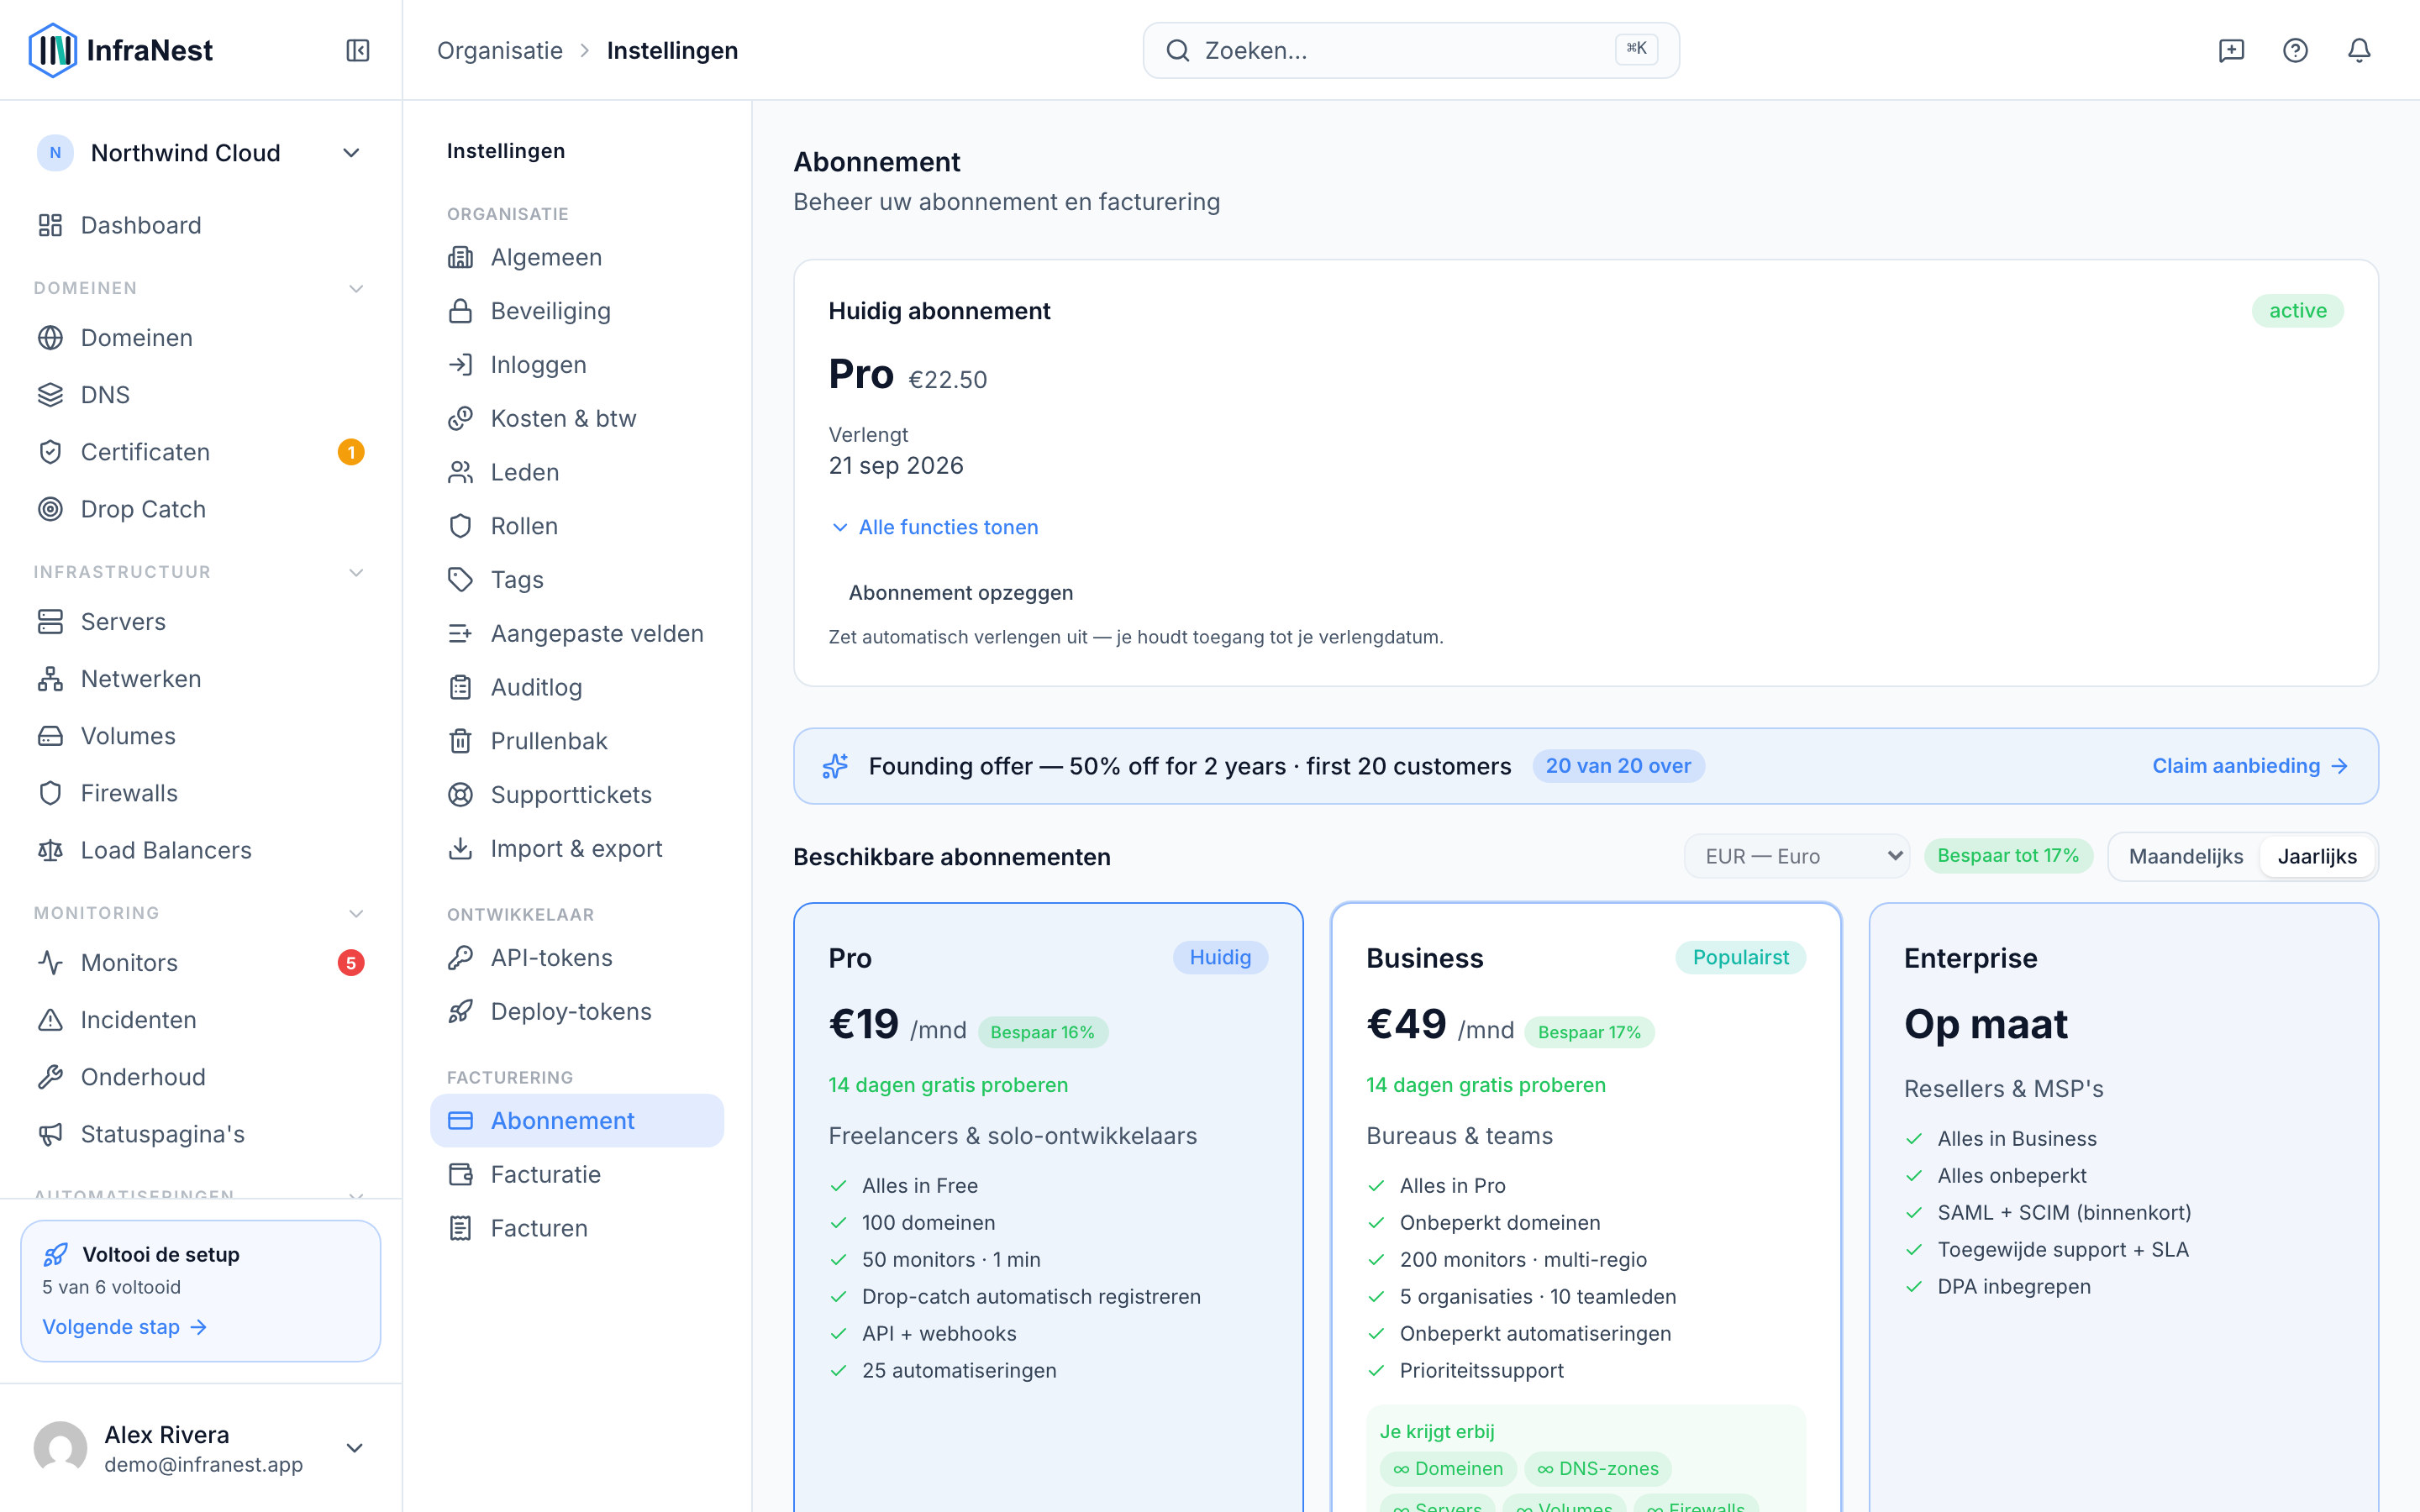Open Deploy-tokens rocket settings
This screenshot has width=2420, height=1512.
pyautogui.click(x=577, y=1012)
